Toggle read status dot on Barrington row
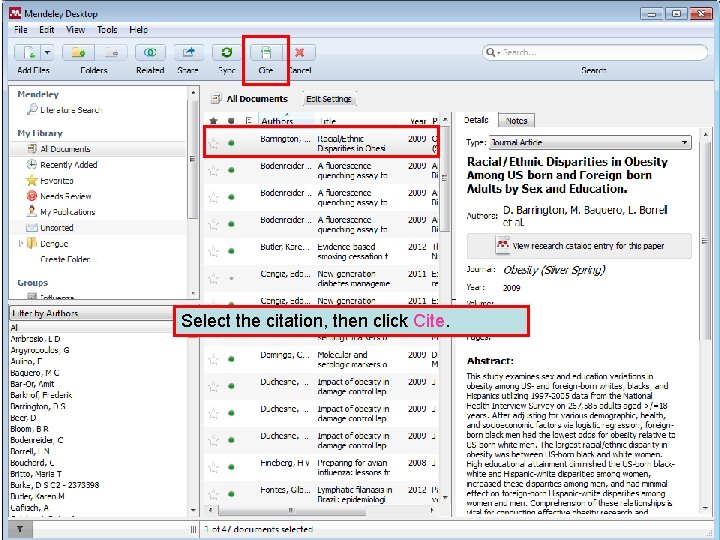 (231, 143)
